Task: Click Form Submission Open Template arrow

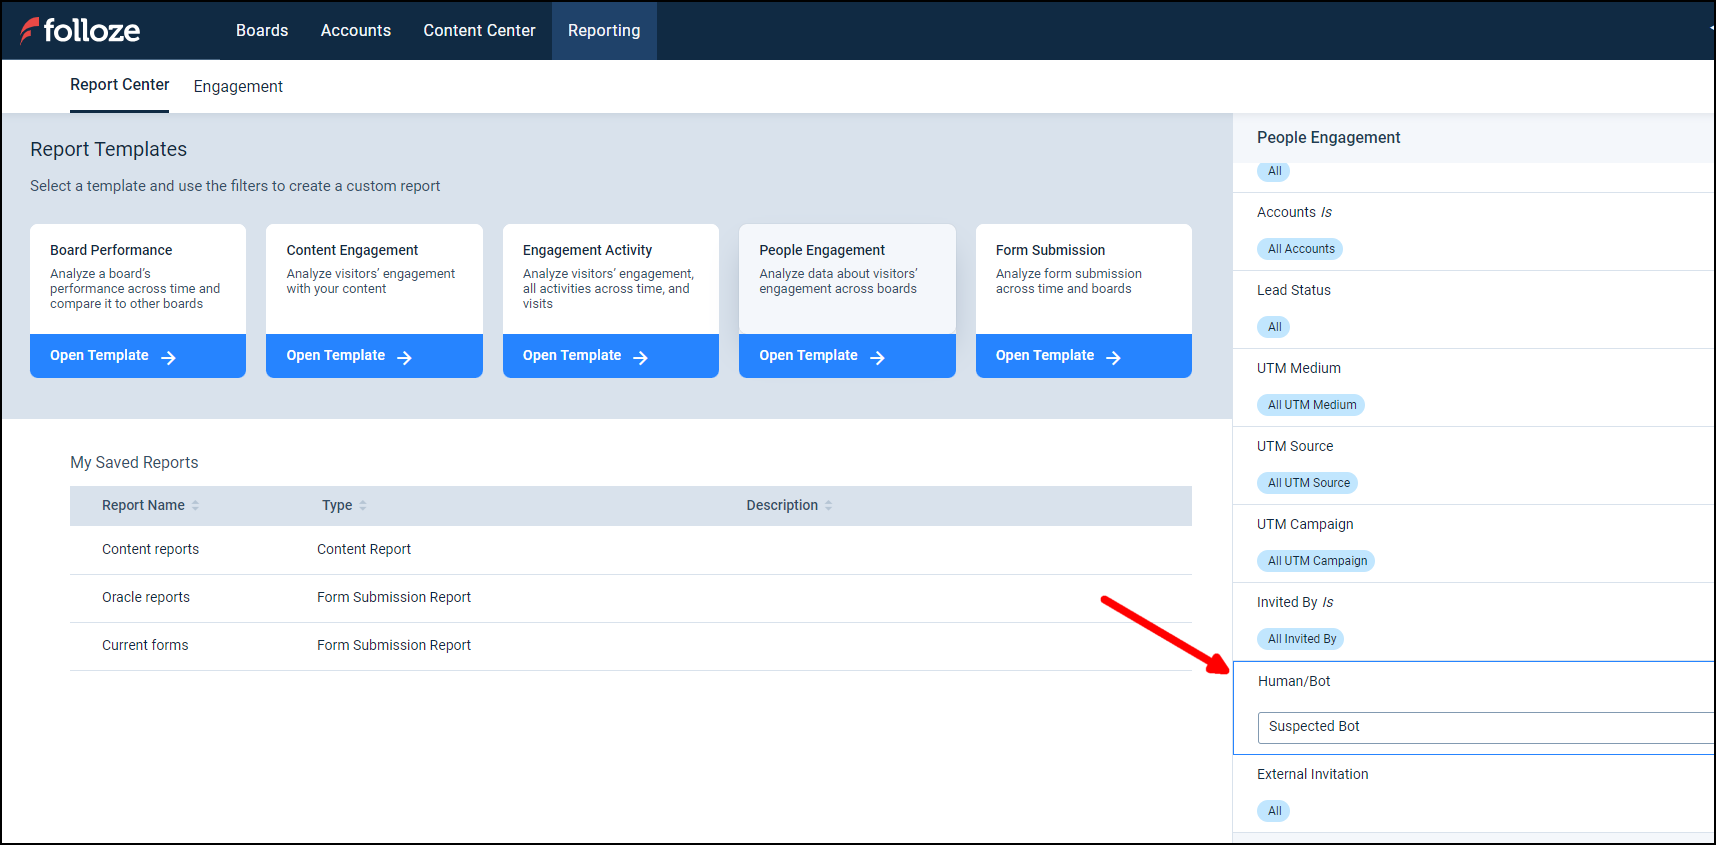Action: pyautogui.click(x=1113, y=357)
